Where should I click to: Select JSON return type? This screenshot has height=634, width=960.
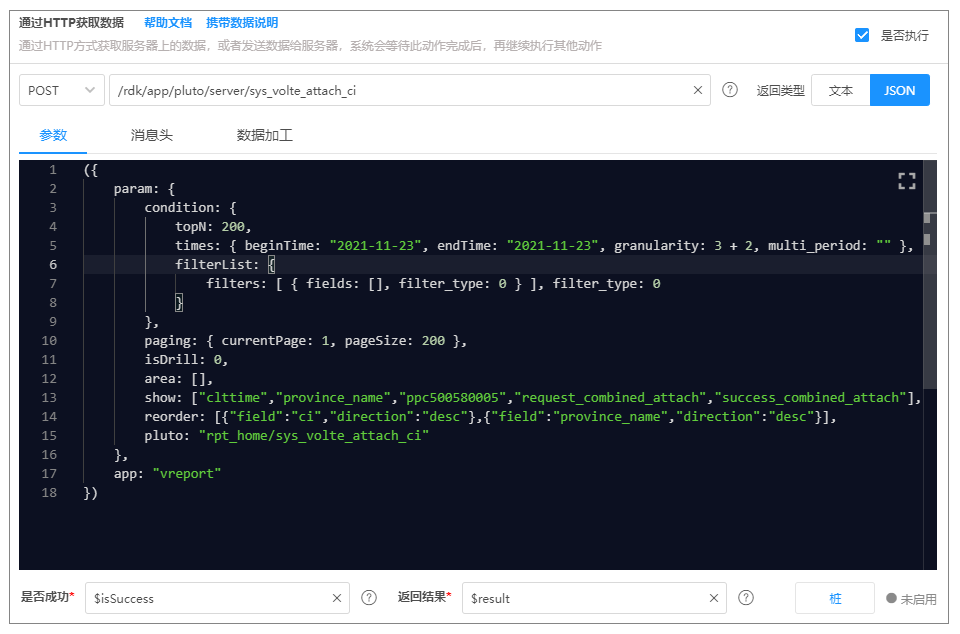(x=899, y=90)
